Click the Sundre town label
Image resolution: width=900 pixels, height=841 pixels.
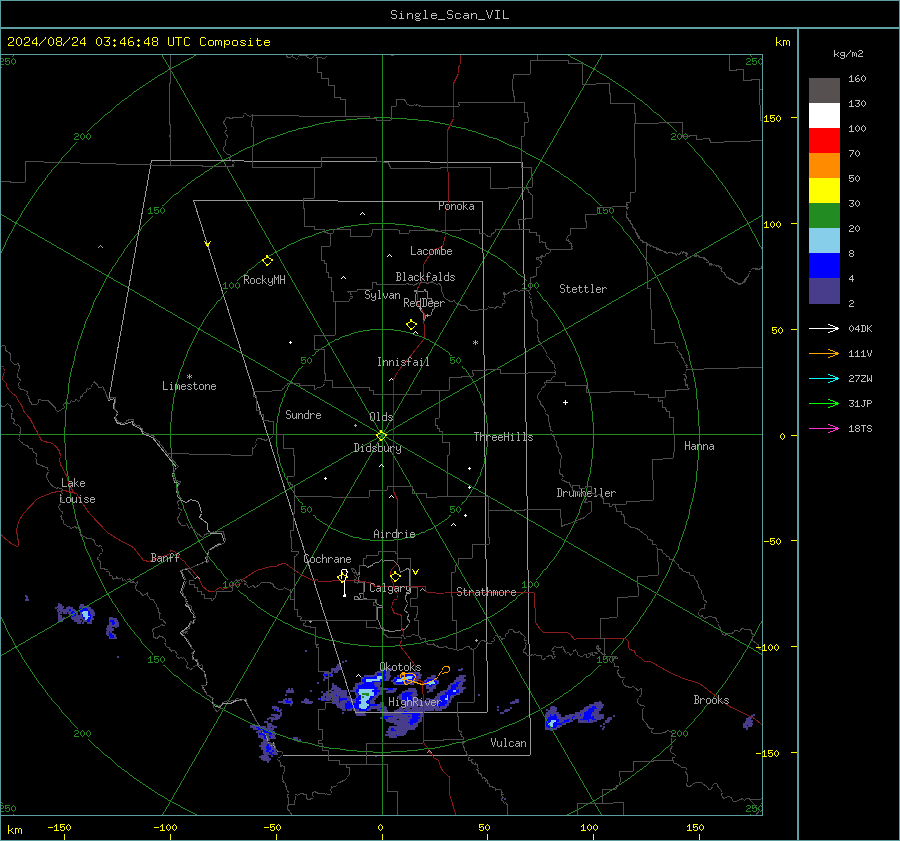coord(303,414)
